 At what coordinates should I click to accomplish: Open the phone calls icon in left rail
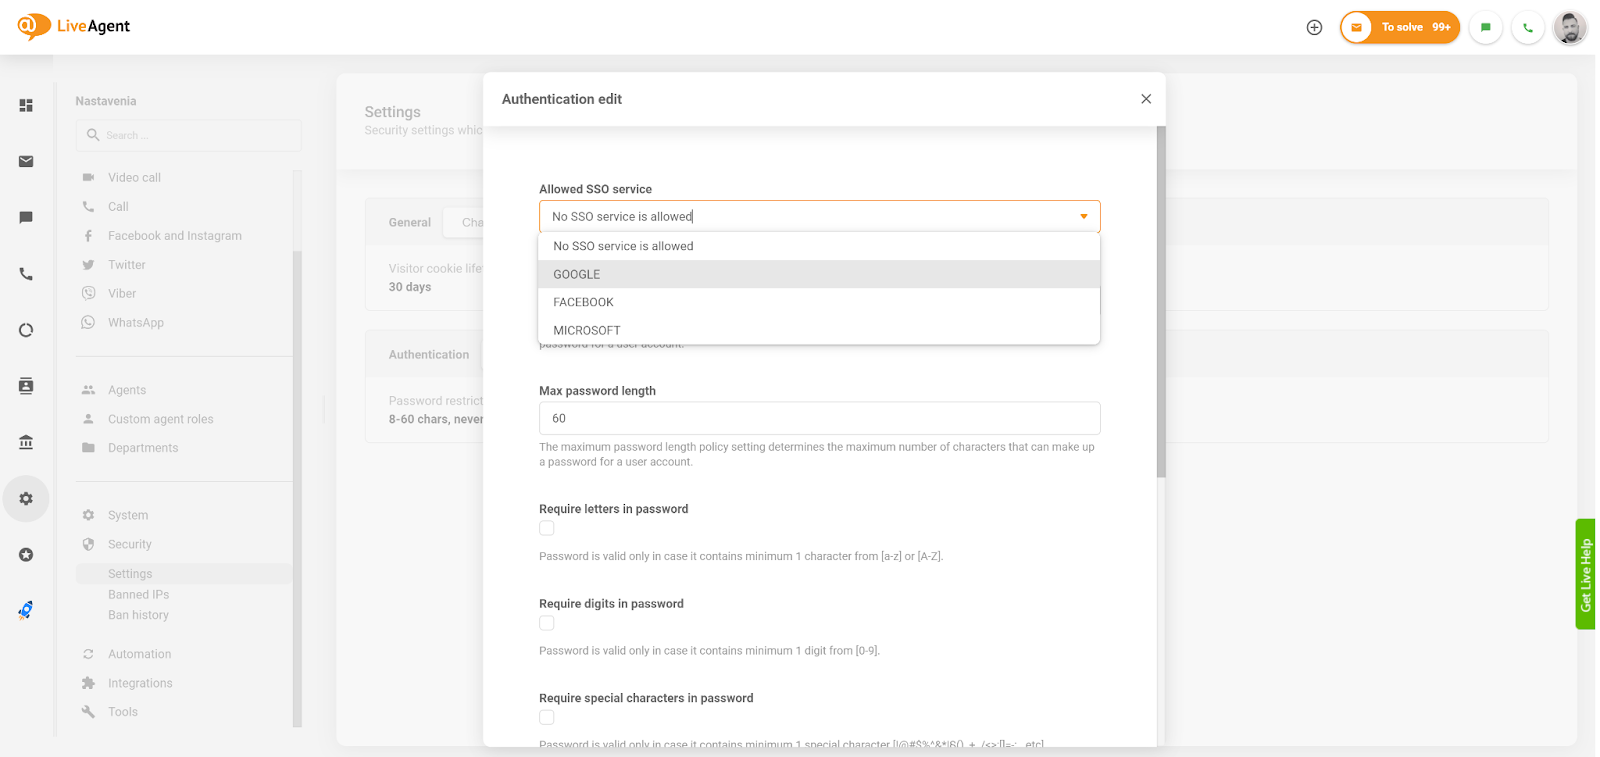click(x=26, y=274)
